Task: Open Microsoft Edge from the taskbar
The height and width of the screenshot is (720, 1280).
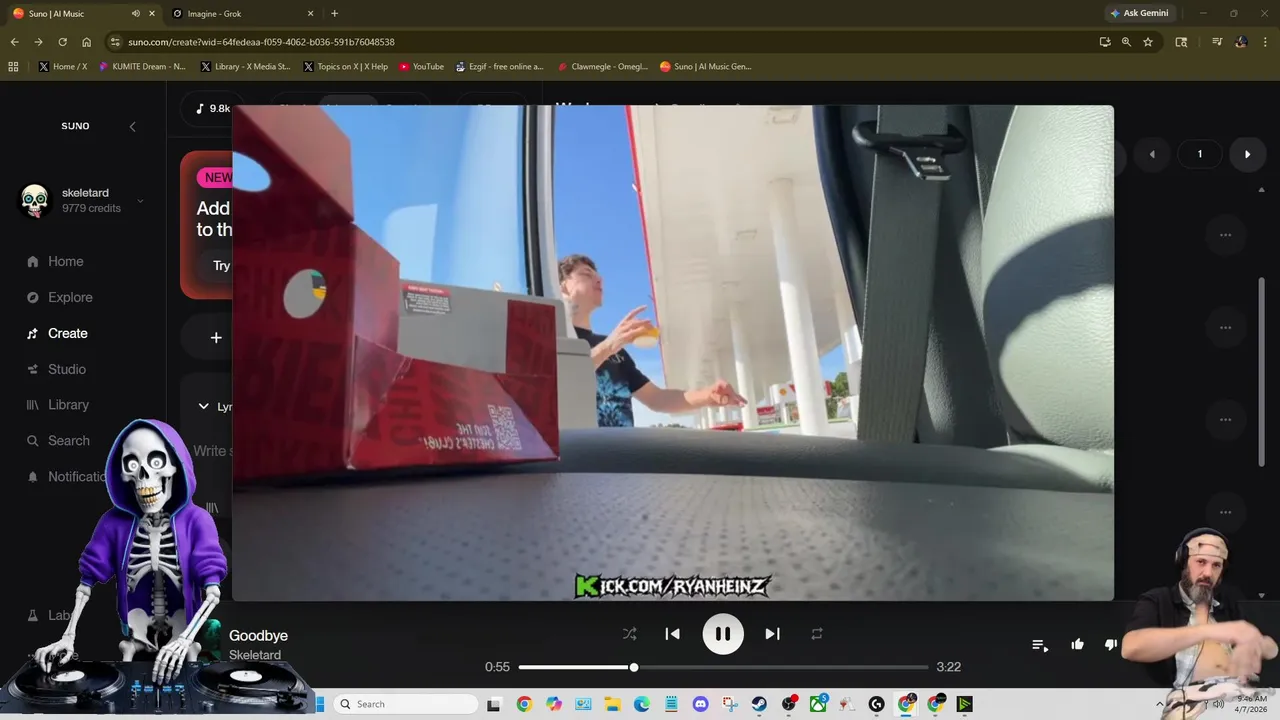Action: click(641, 704)
